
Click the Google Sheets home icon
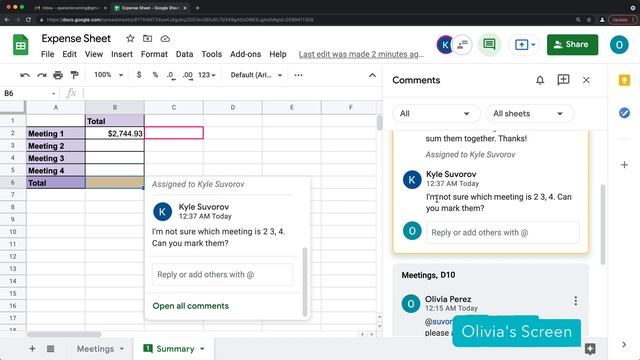pos(20,45)
